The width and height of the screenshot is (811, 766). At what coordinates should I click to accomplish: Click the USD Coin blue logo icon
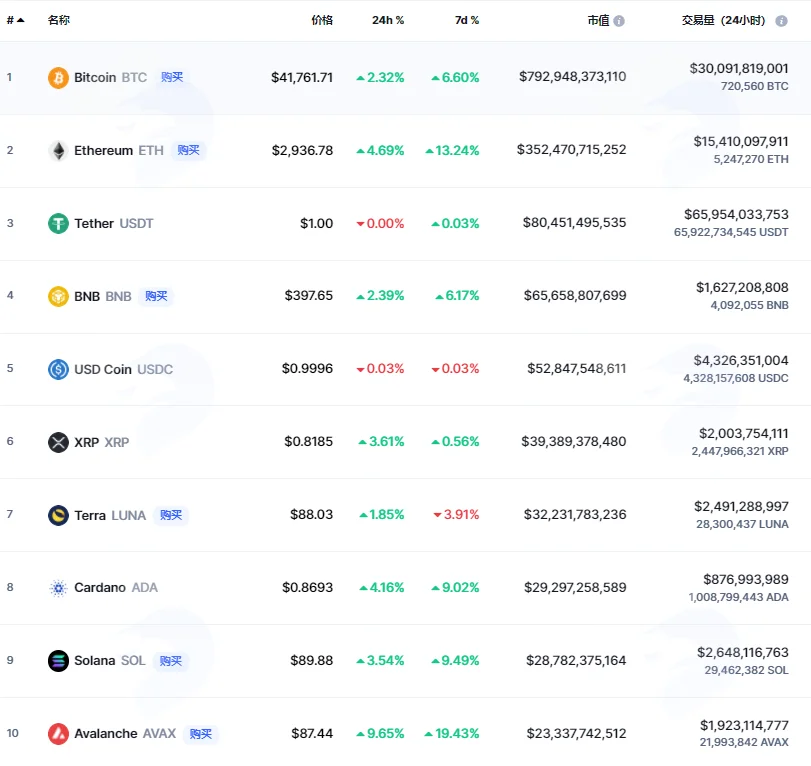click(x=58, y=369)
